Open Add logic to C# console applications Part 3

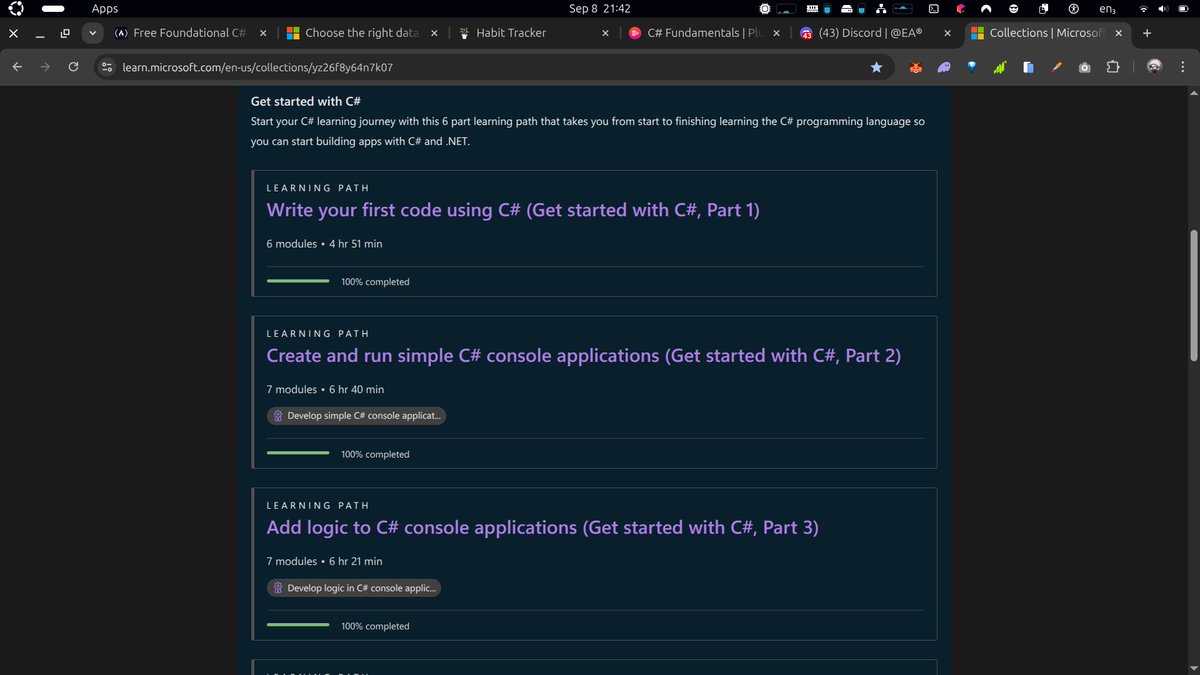542,527
